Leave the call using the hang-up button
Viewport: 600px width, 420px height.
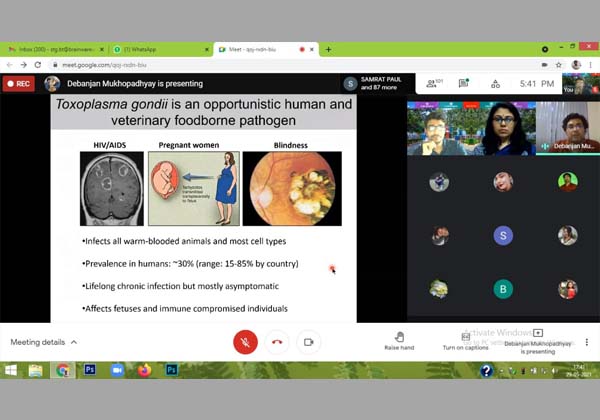click(x=277, y=342)
